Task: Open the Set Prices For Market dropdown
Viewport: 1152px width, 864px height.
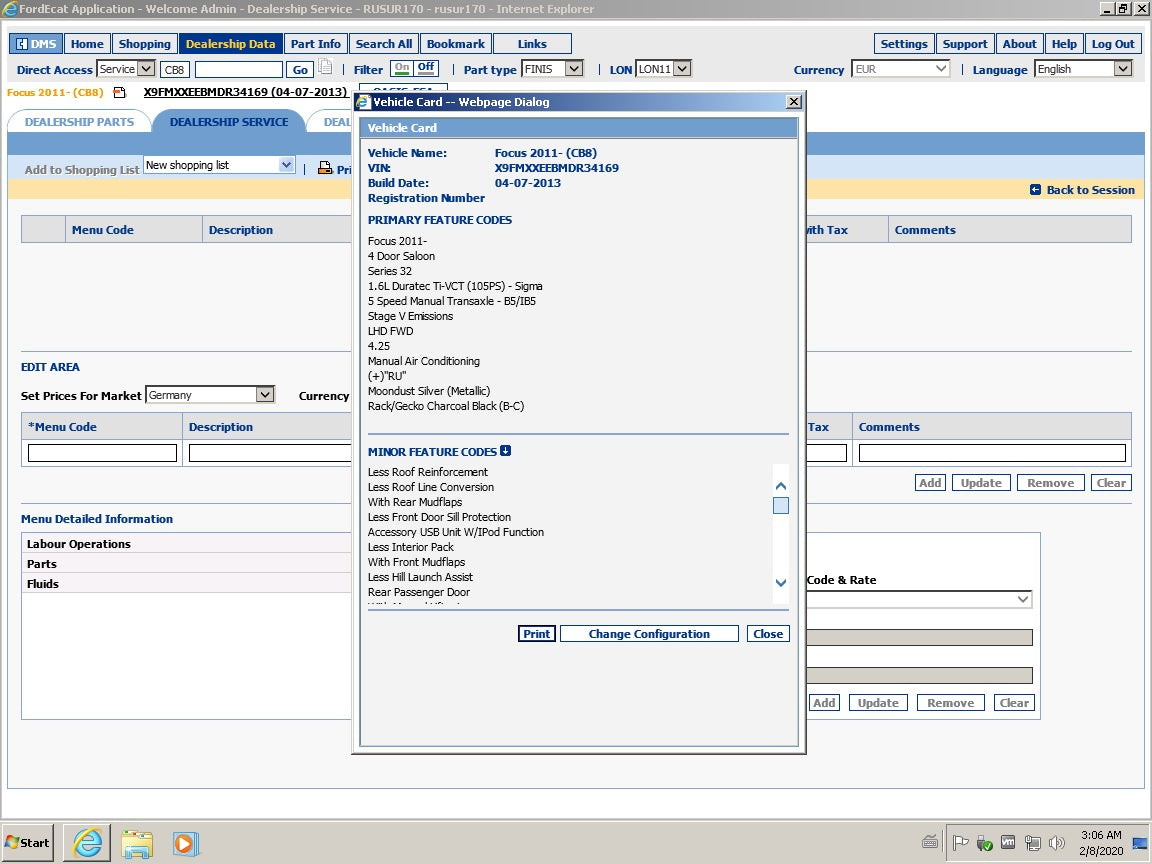Action: click(x=264, y=395)
